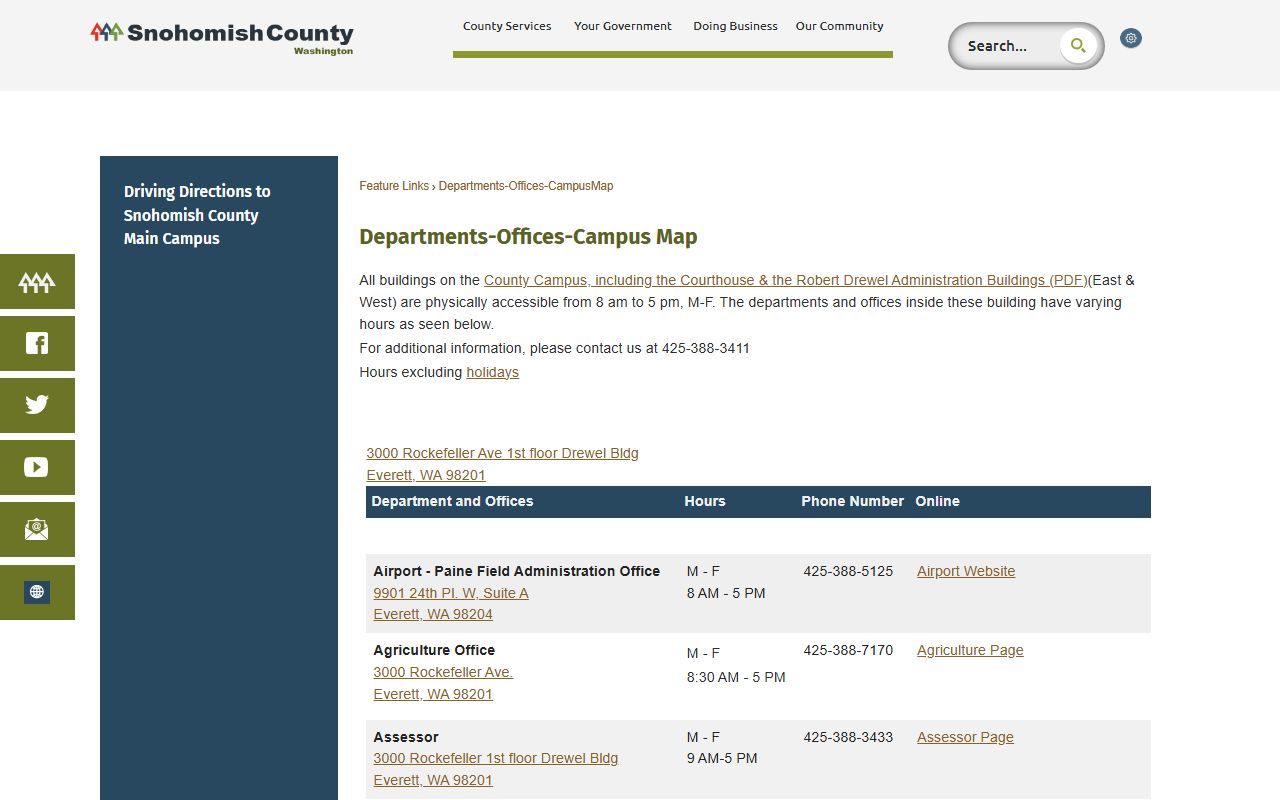This screenshot has width=1280, height=800.
Task: Click the Assessor name text
Action: 406,737
